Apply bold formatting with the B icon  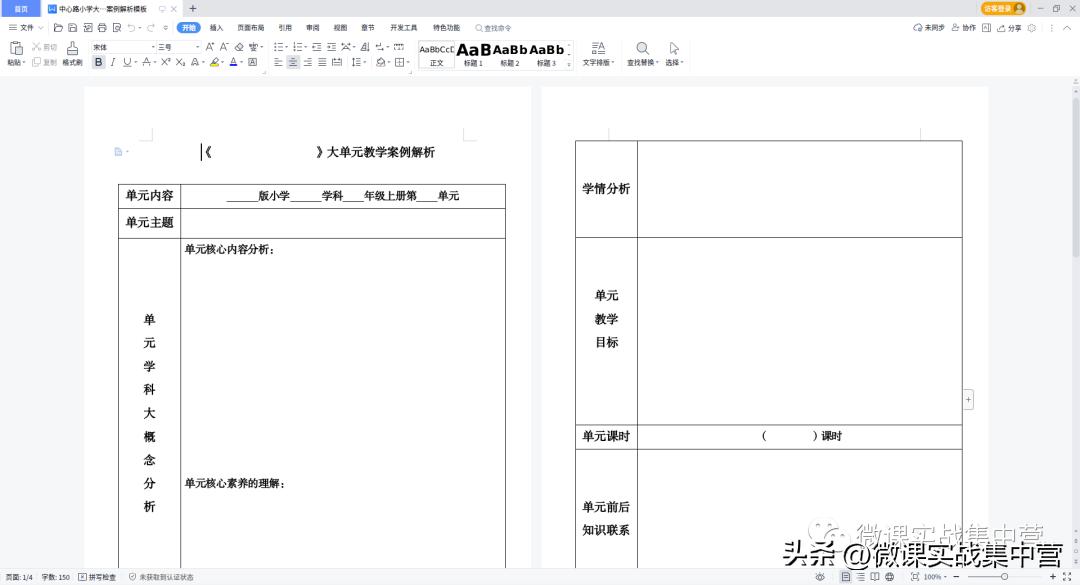98,62
